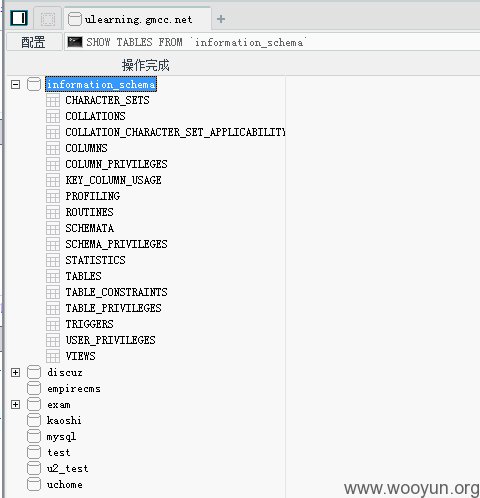
Task: Click the TRIGGERS table icon
Action: pyautogui.click(x=53, y=324)
